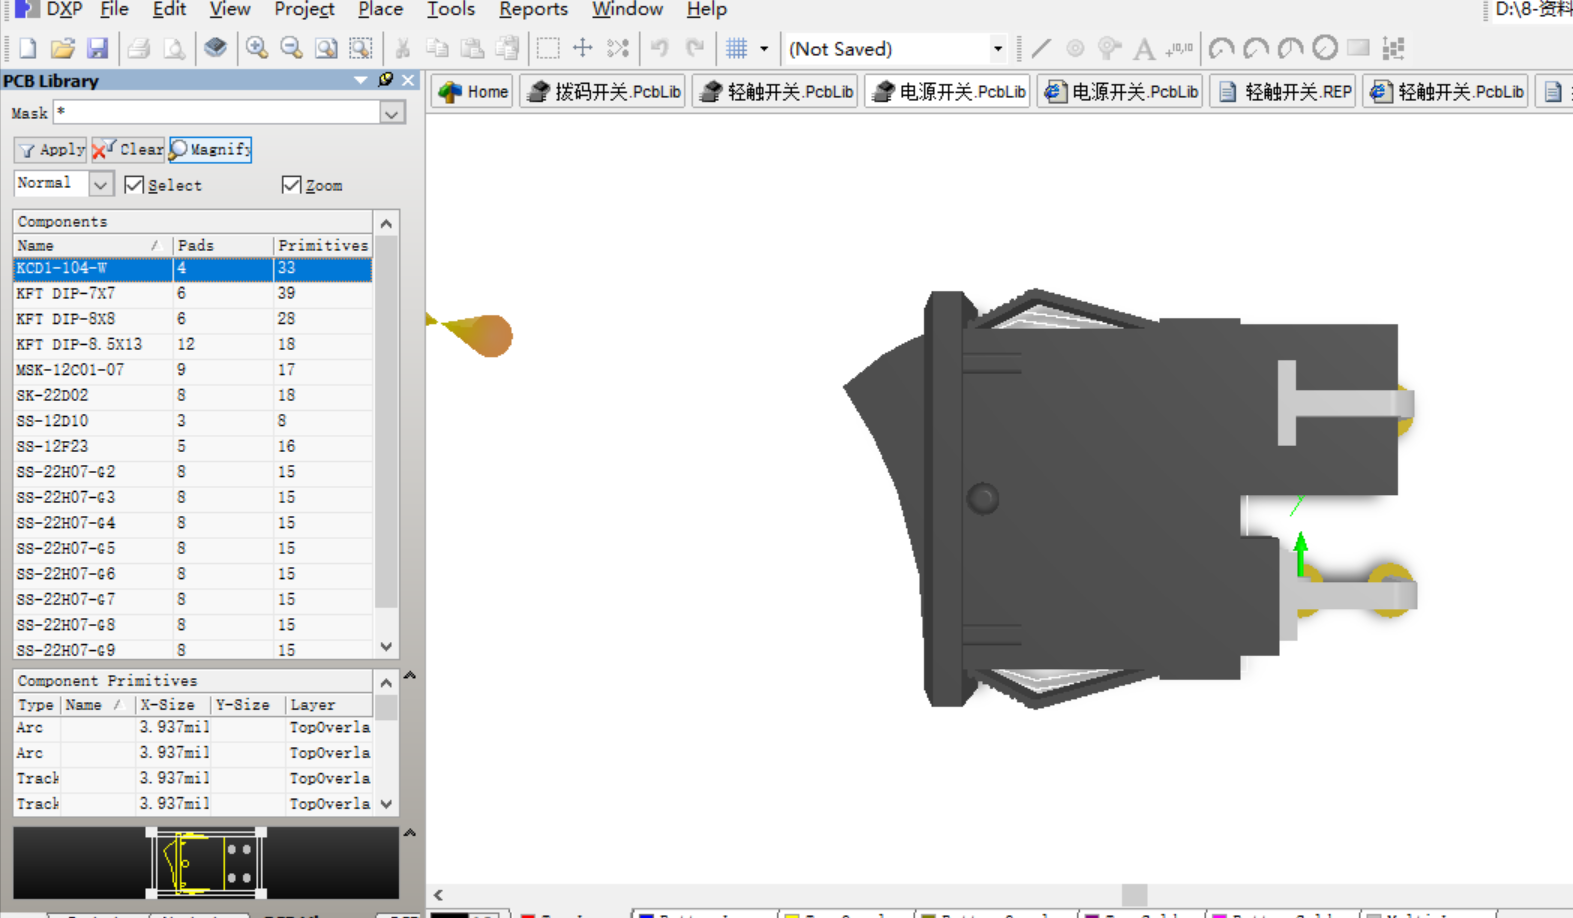Click the Apply filter button
This screenshot has height=918, width=1573.
point(51,149)
